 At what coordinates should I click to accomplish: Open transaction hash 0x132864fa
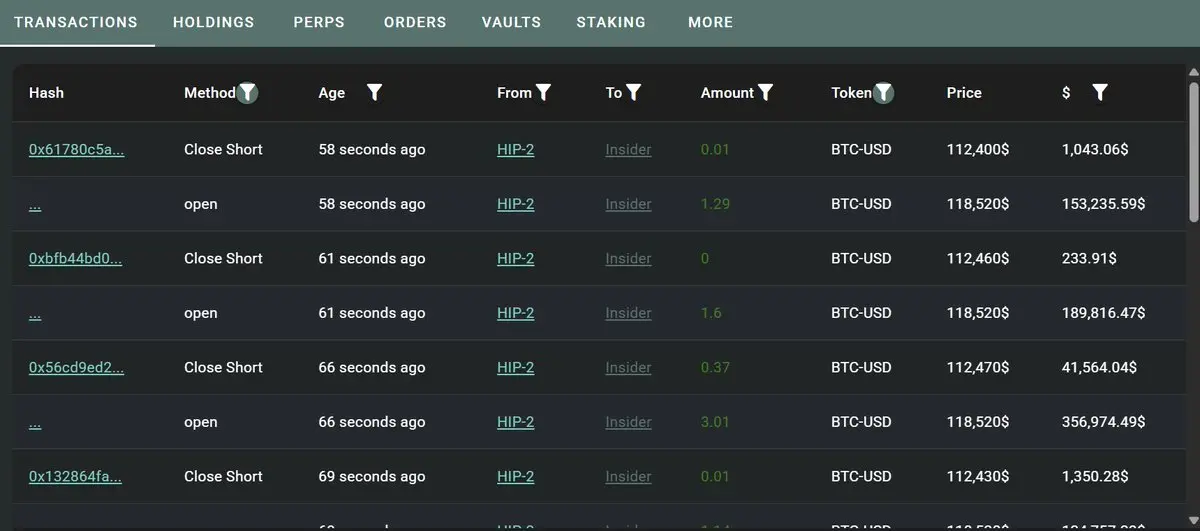[76, 477]
